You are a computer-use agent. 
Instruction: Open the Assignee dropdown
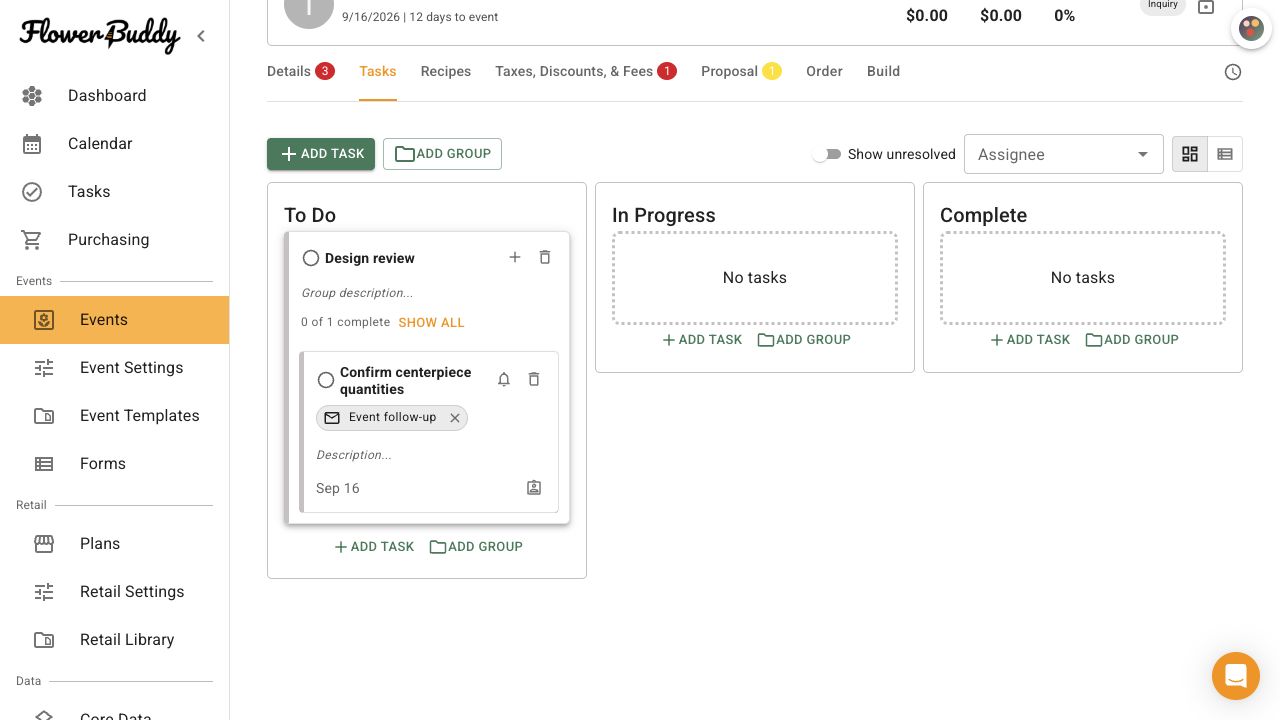[1064, 154]
